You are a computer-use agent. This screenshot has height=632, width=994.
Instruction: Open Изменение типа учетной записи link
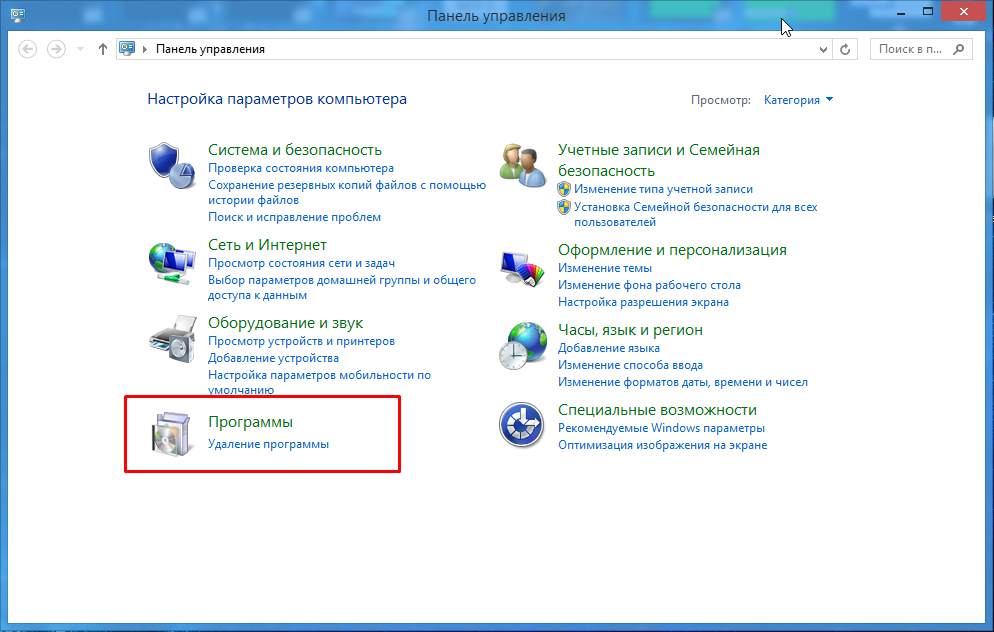coord(664,188)
